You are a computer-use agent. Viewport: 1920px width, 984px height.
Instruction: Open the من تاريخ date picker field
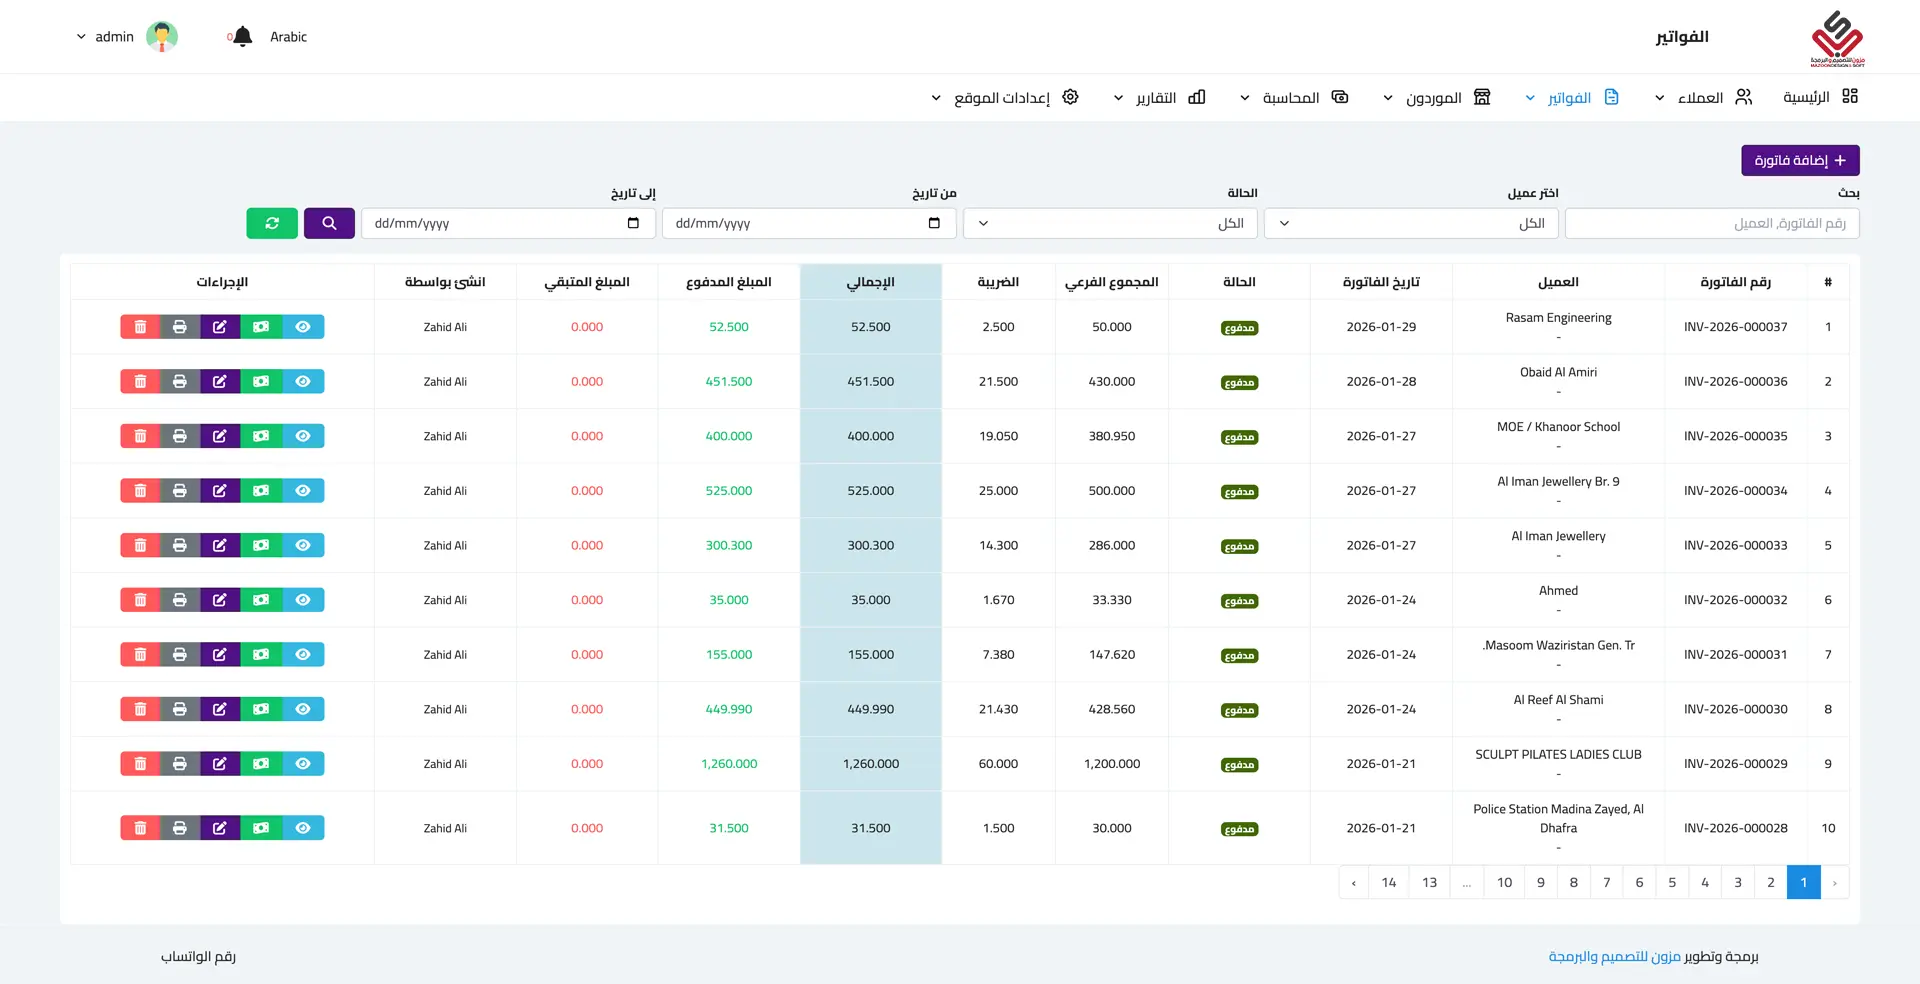click(x=808, y=223)
